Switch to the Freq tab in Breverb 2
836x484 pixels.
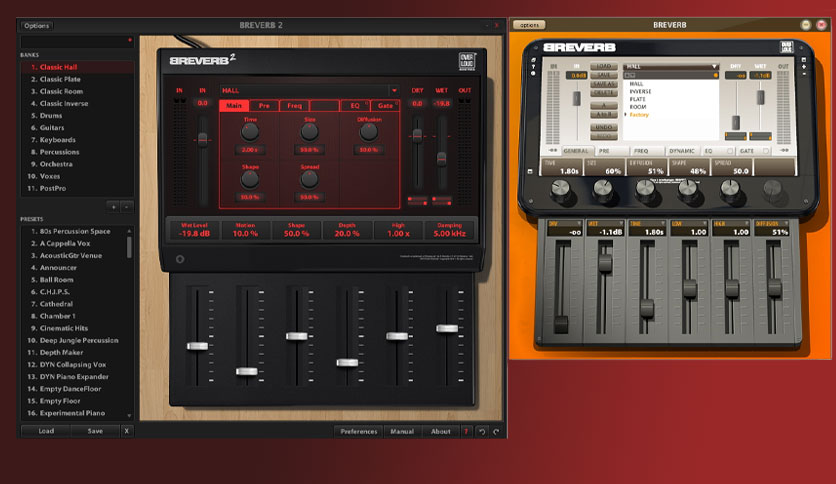(294, 106)
